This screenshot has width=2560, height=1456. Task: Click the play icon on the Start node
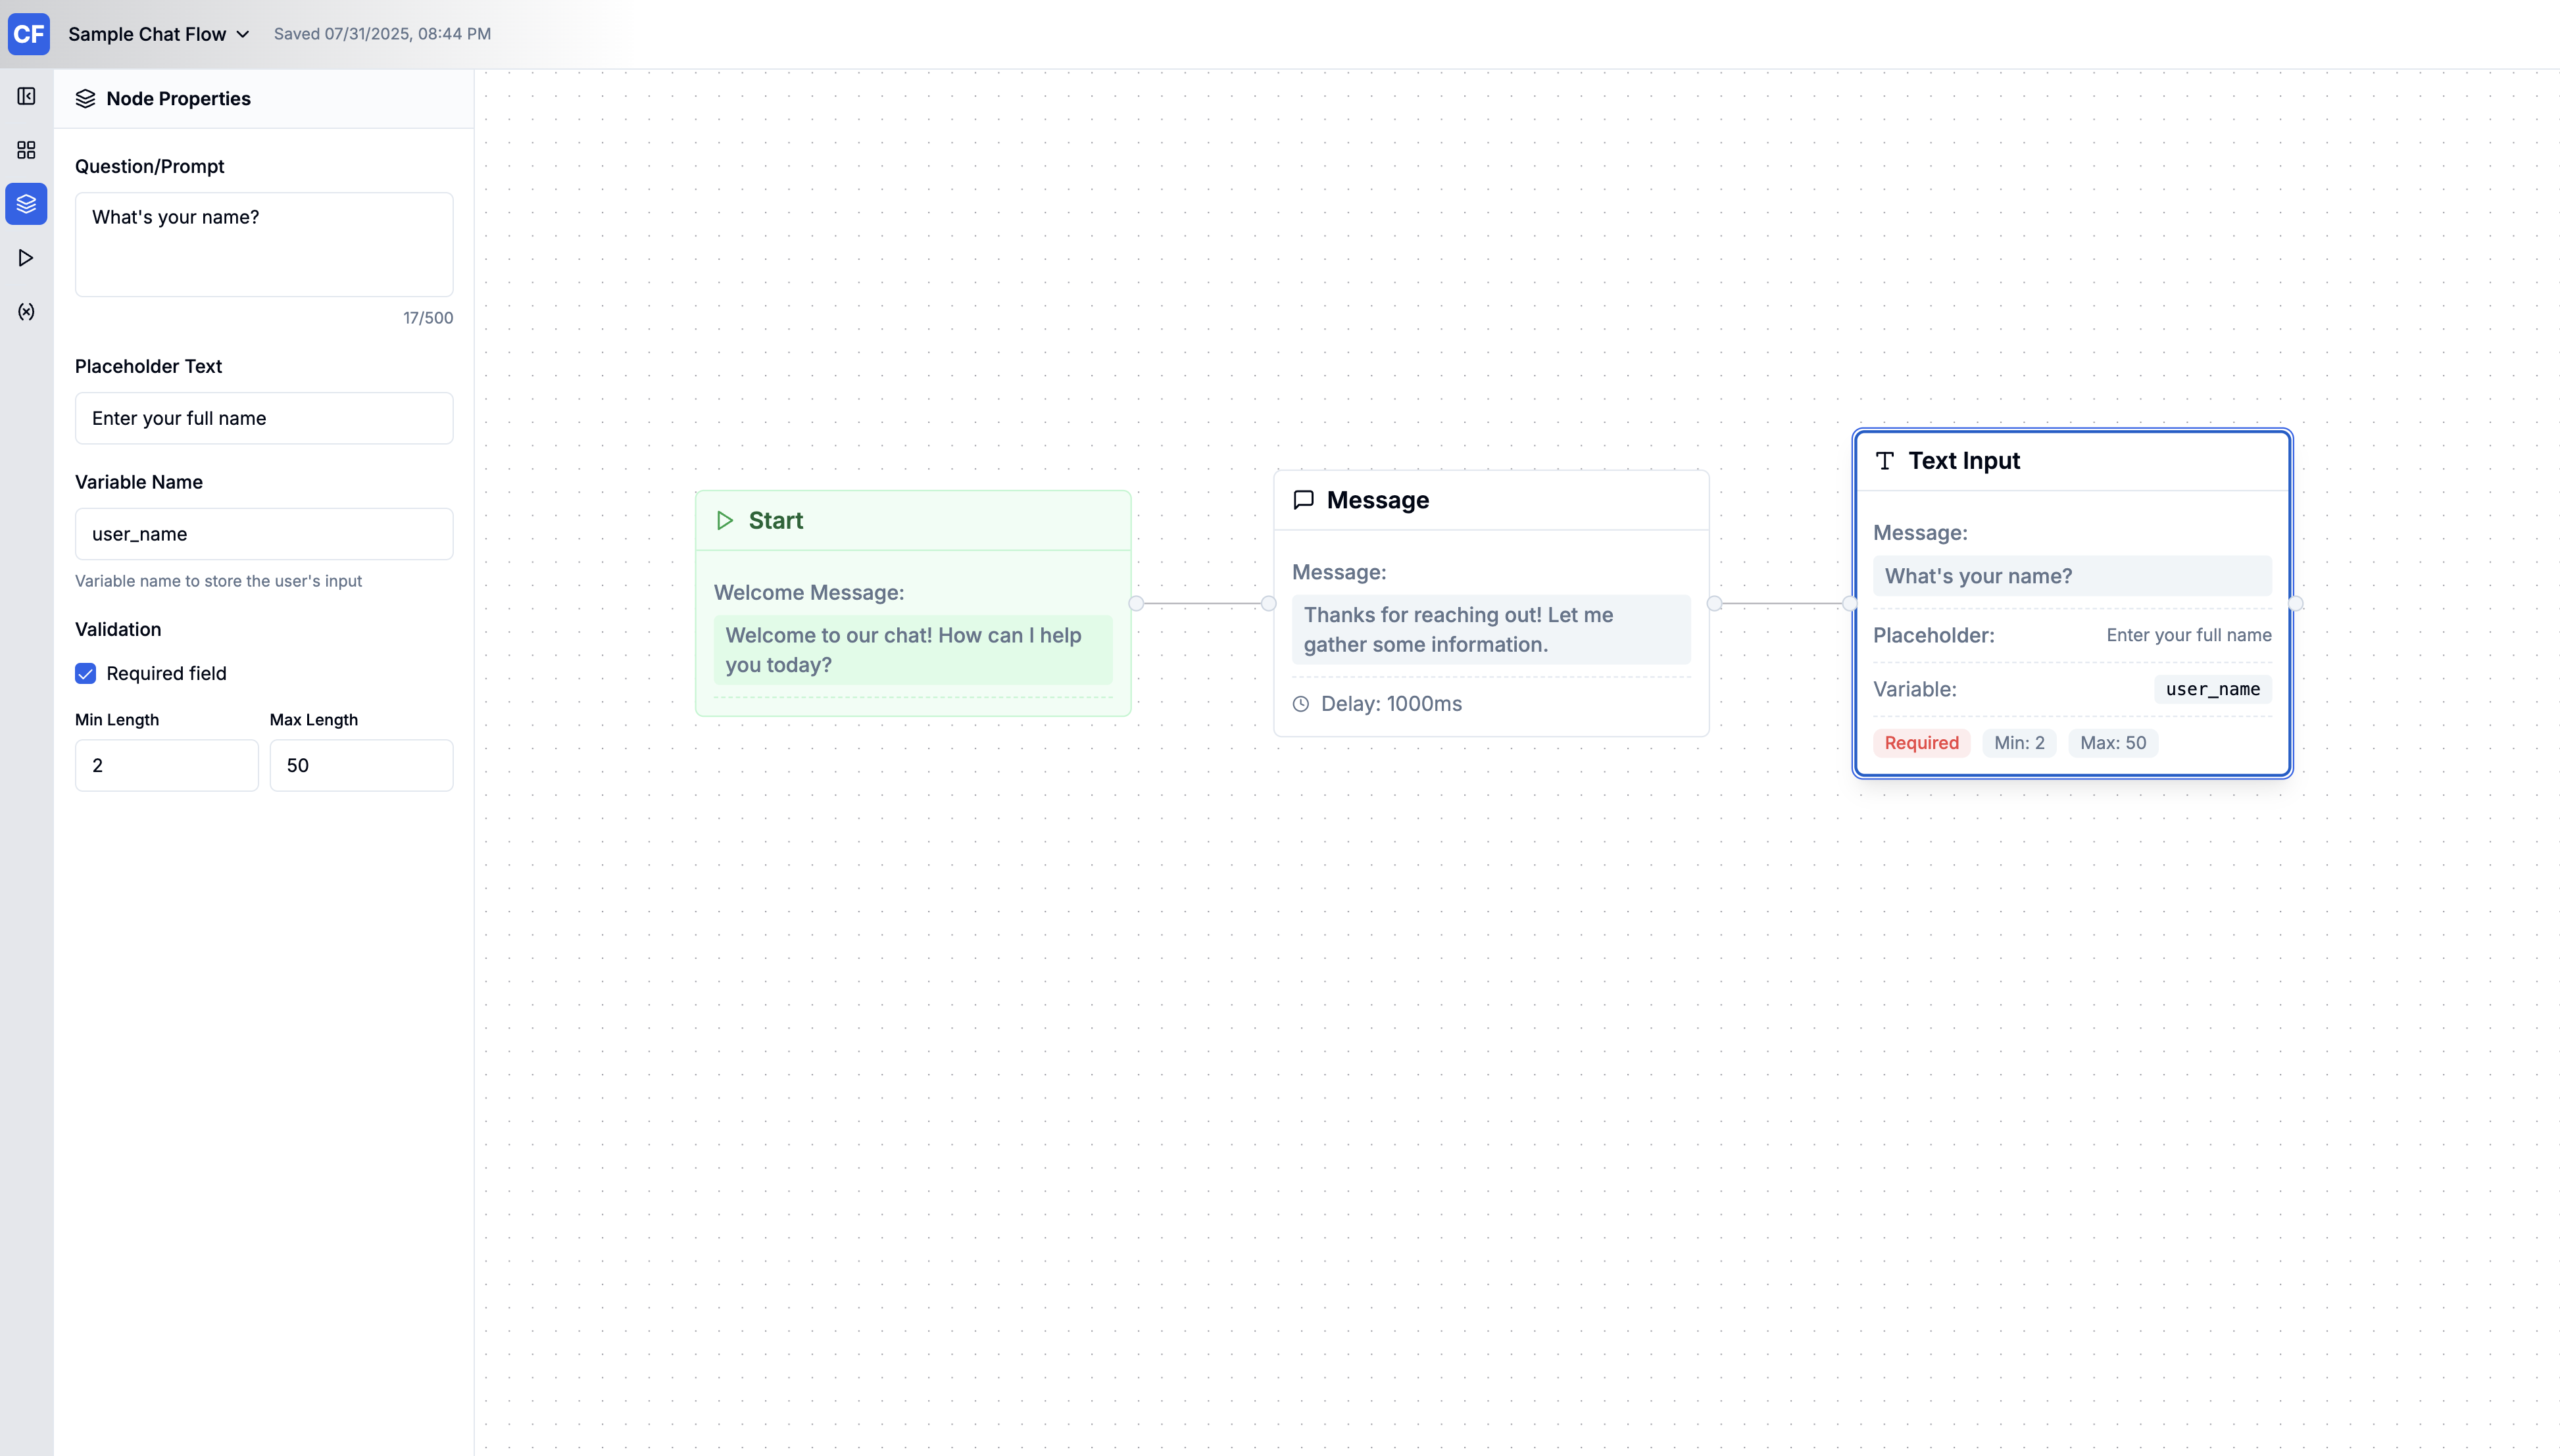(x=725, y=520)
